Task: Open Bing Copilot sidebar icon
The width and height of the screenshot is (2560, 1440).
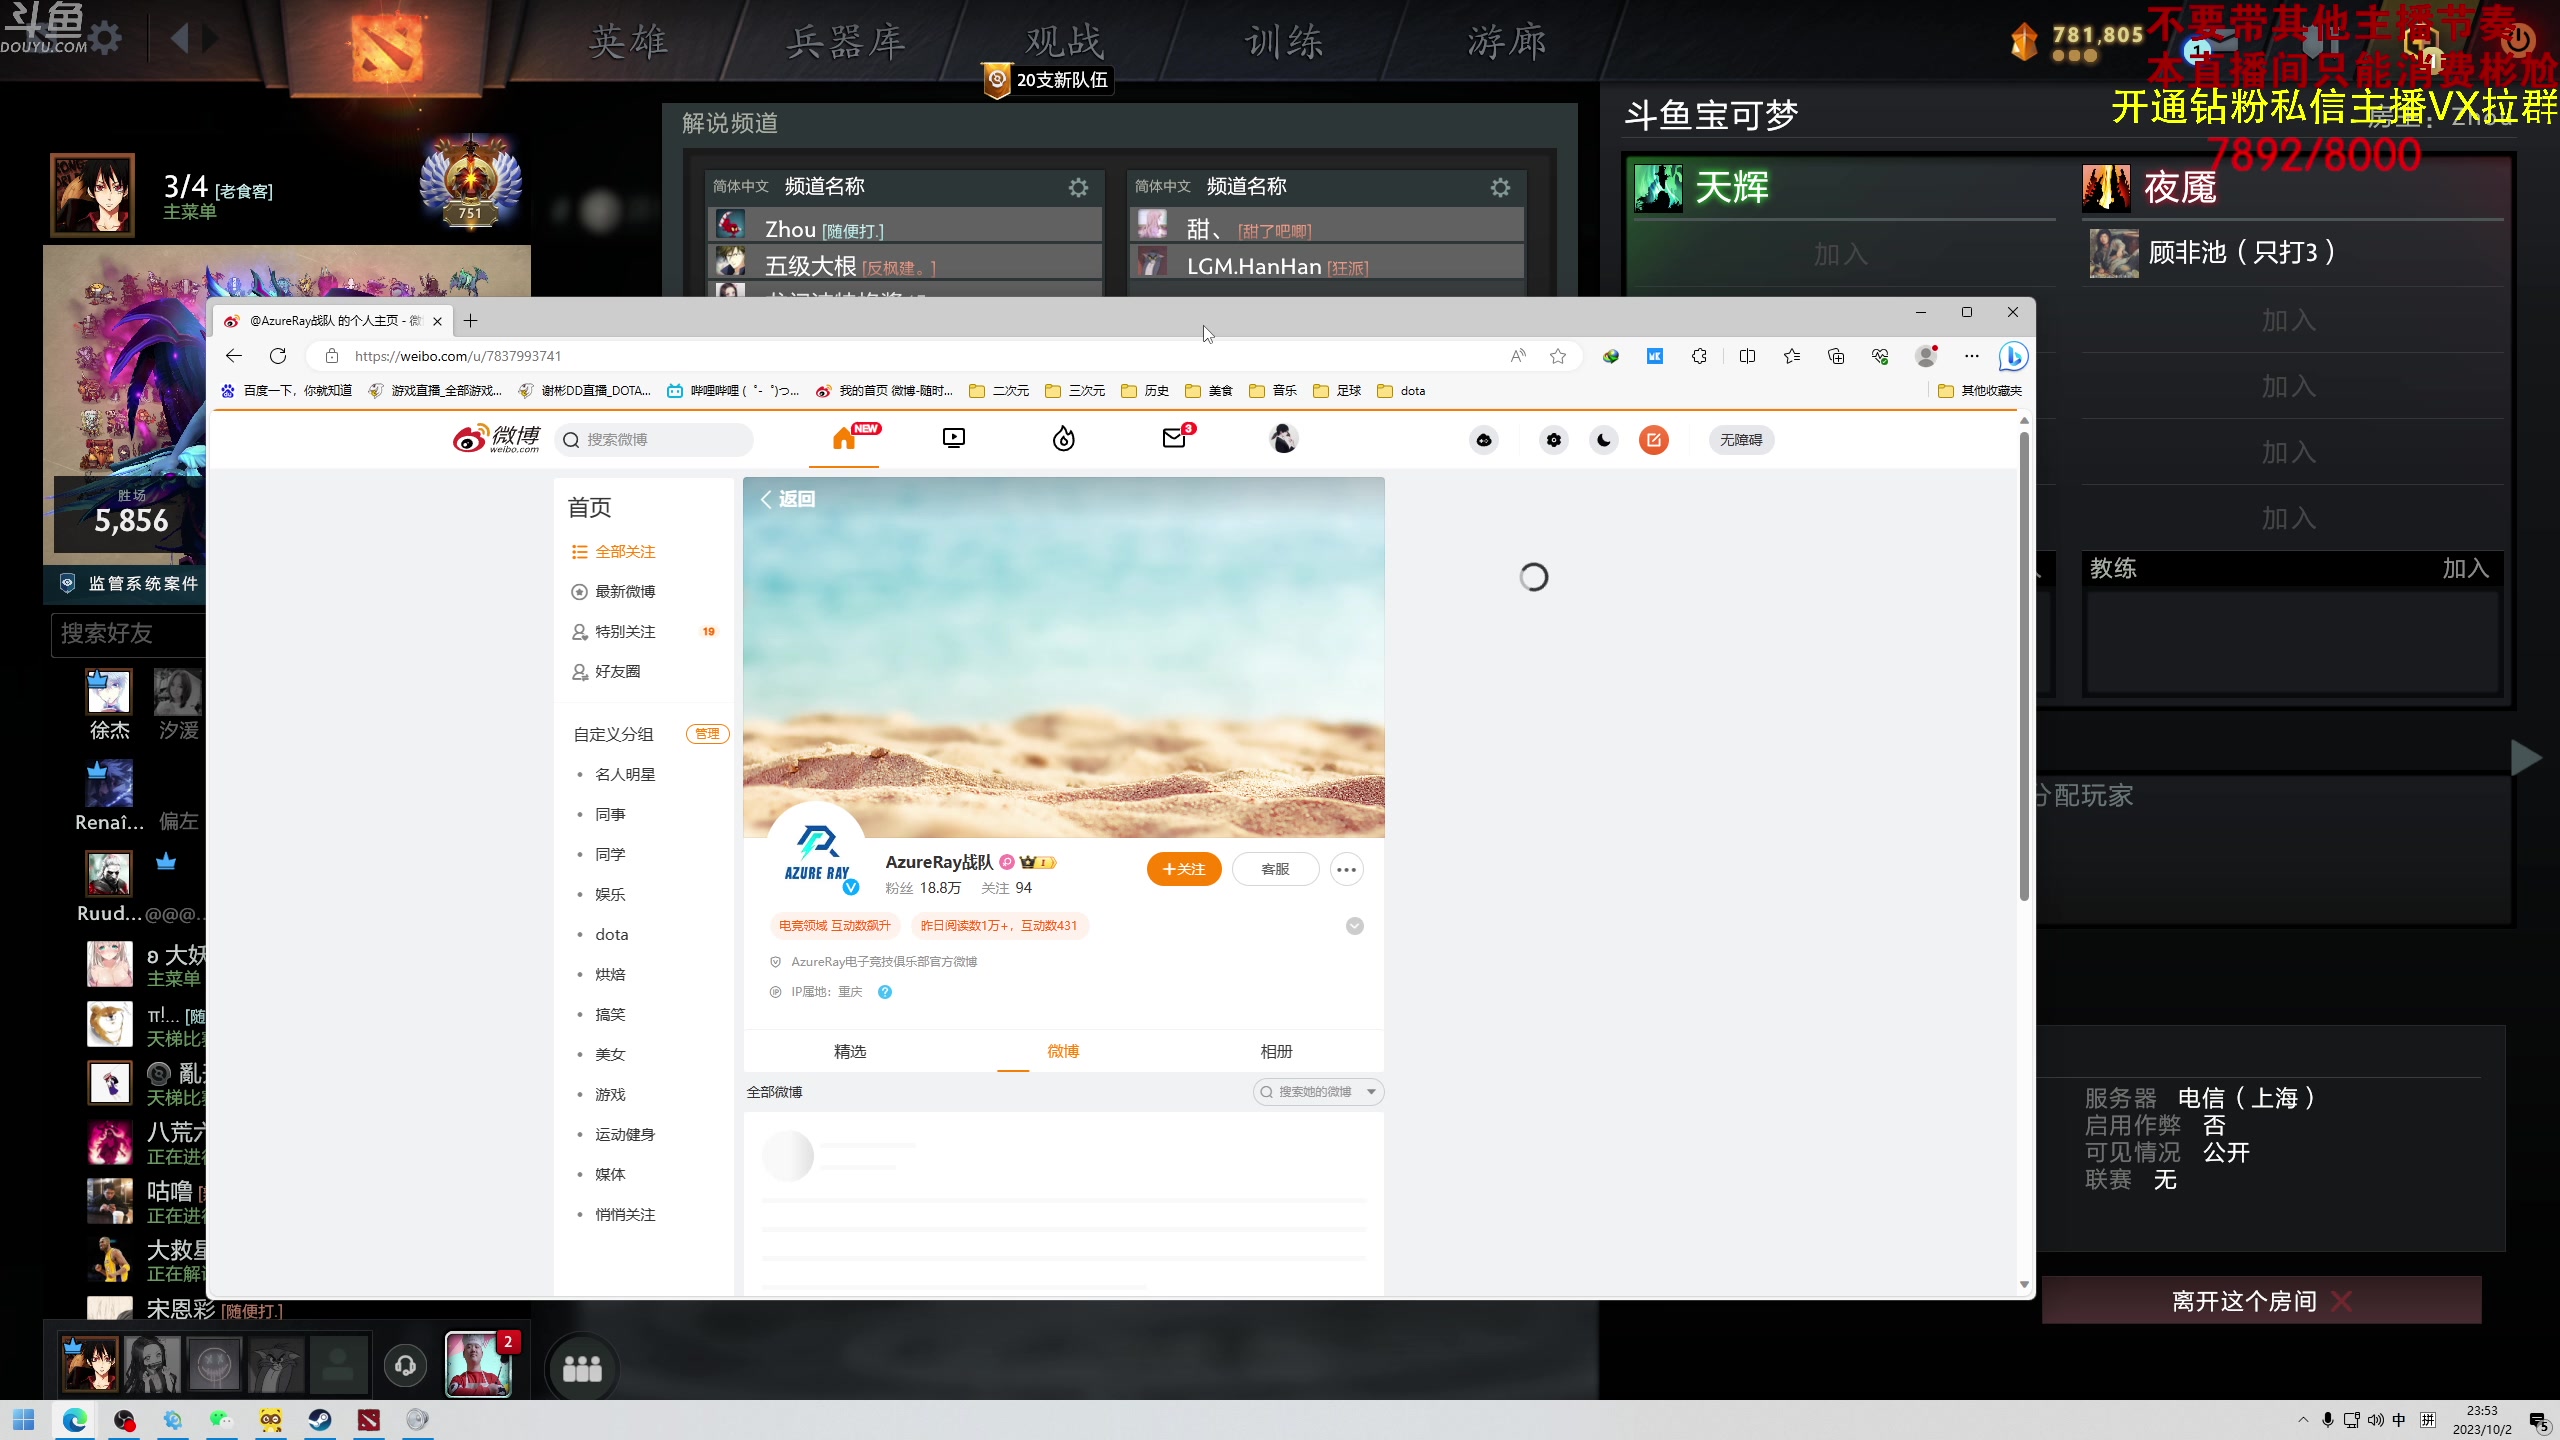Action: click(x=2013, y=356)
